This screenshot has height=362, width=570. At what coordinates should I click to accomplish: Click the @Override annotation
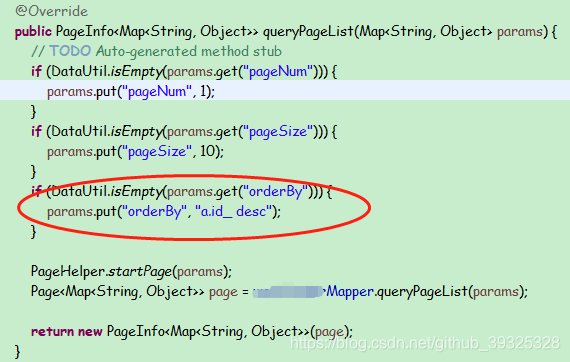coord(51,11)
